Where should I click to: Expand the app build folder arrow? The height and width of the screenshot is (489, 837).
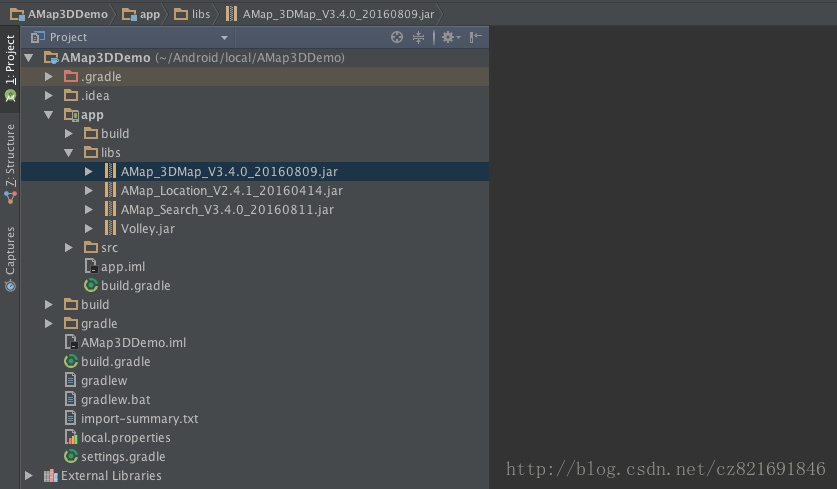[x=69, y=133]
